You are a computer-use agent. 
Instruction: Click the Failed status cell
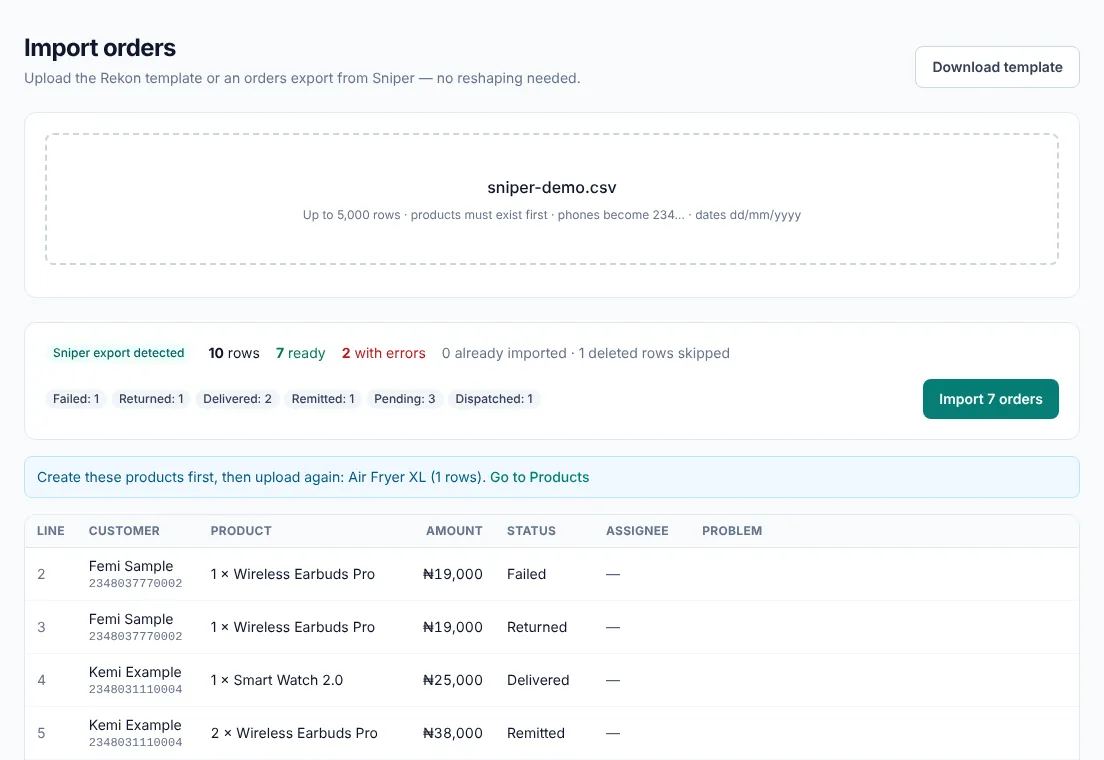(x=527, y=574)
